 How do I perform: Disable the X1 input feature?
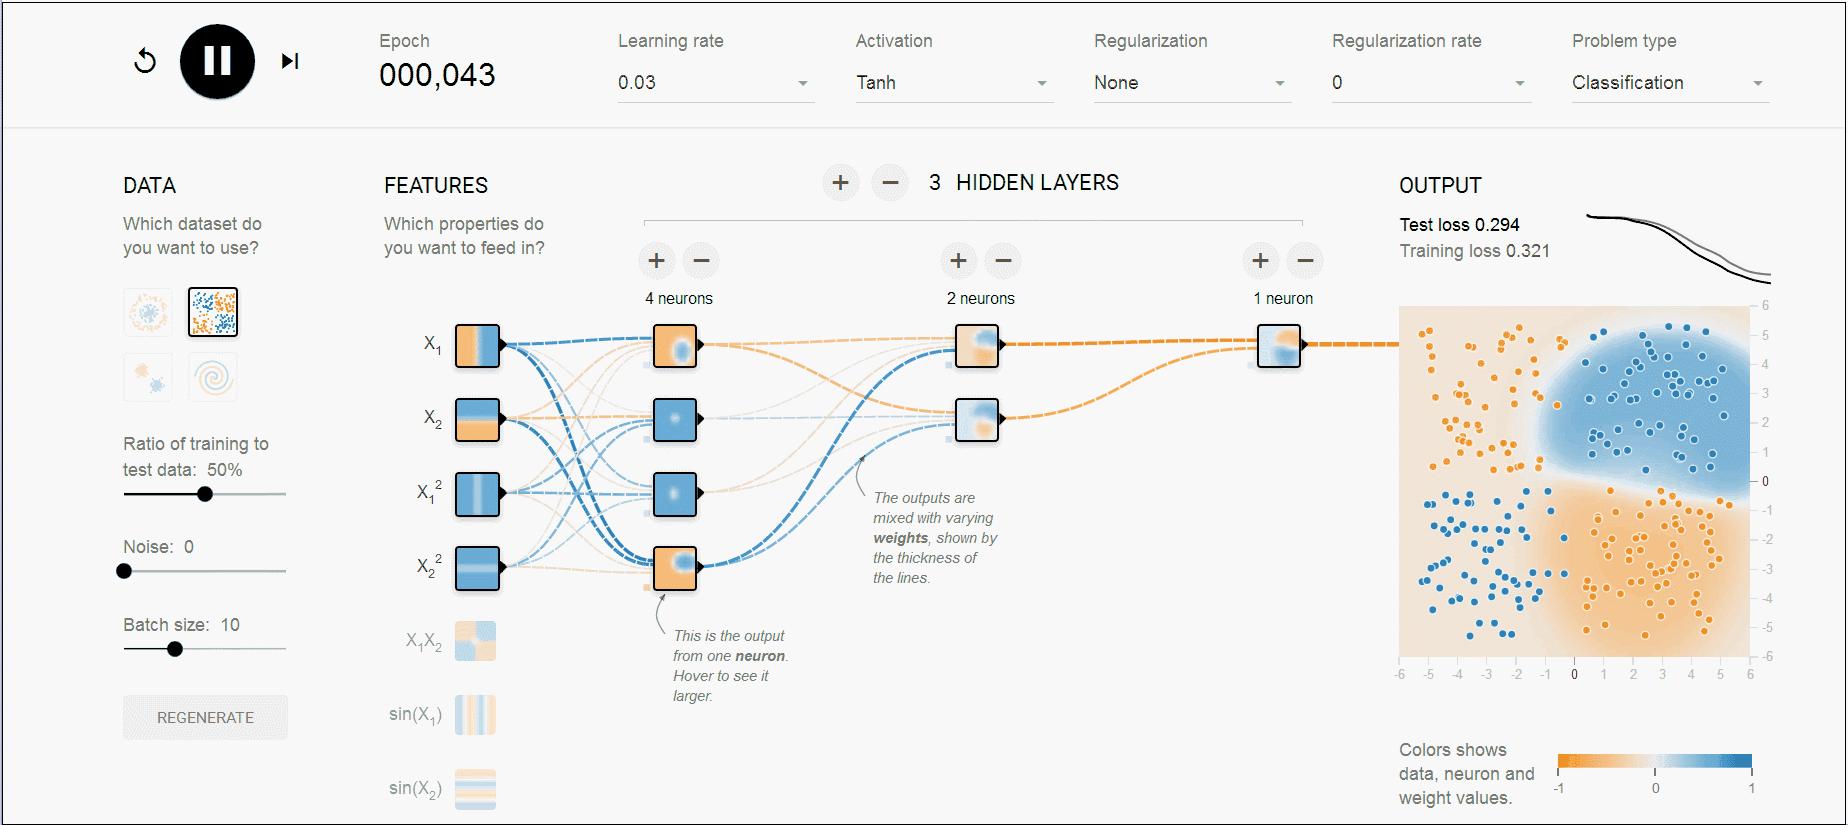click(x=477, y=346)
